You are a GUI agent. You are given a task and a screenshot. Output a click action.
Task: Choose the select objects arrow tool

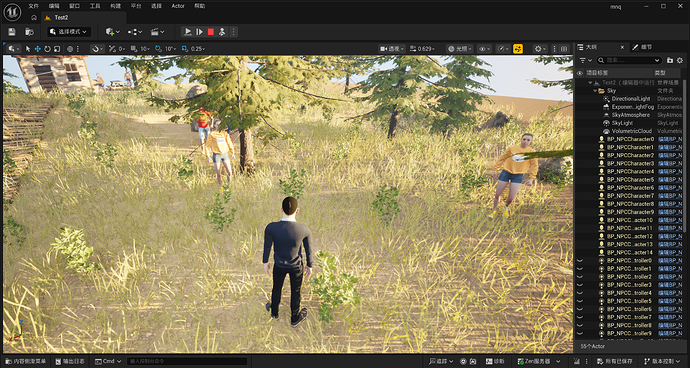pos(28,49)
